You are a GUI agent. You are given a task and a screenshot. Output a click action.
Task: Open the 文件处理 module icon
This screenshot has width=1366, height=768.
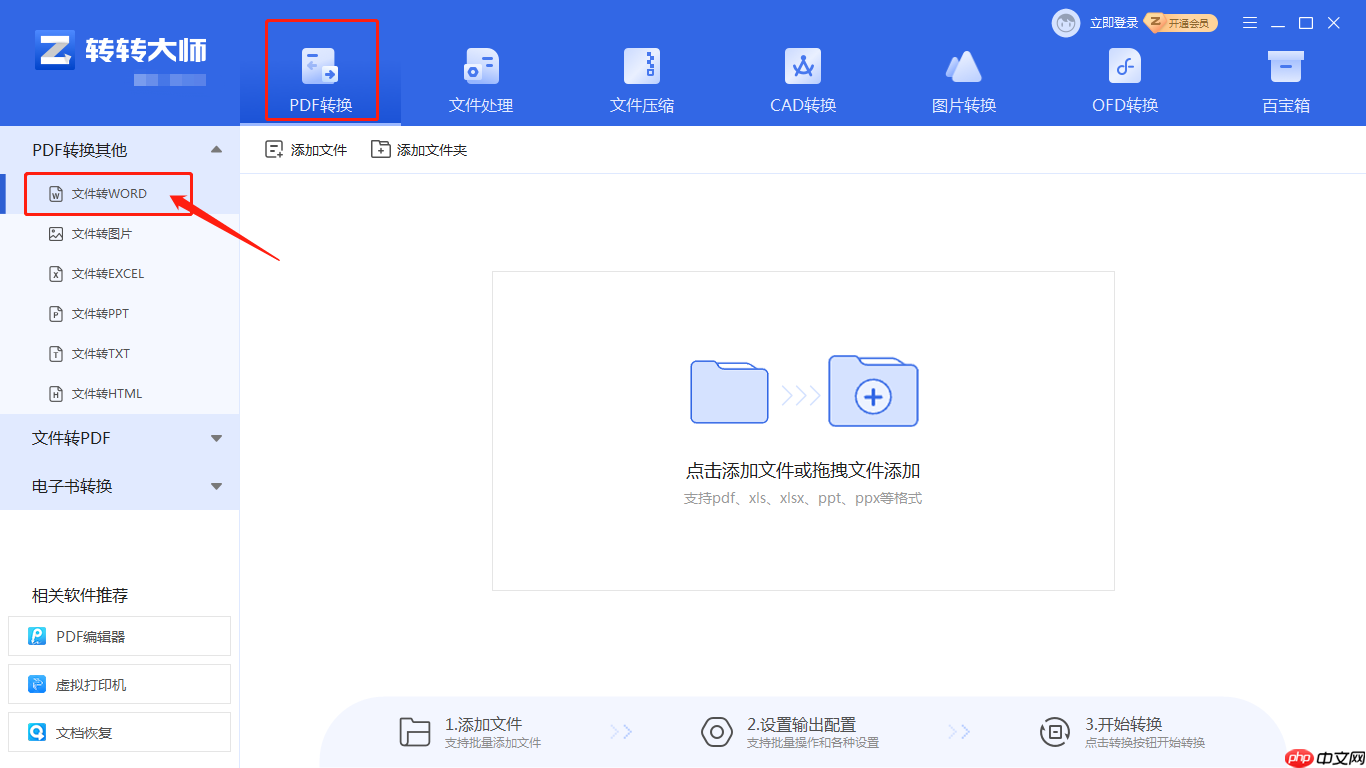tap(481, 66)
